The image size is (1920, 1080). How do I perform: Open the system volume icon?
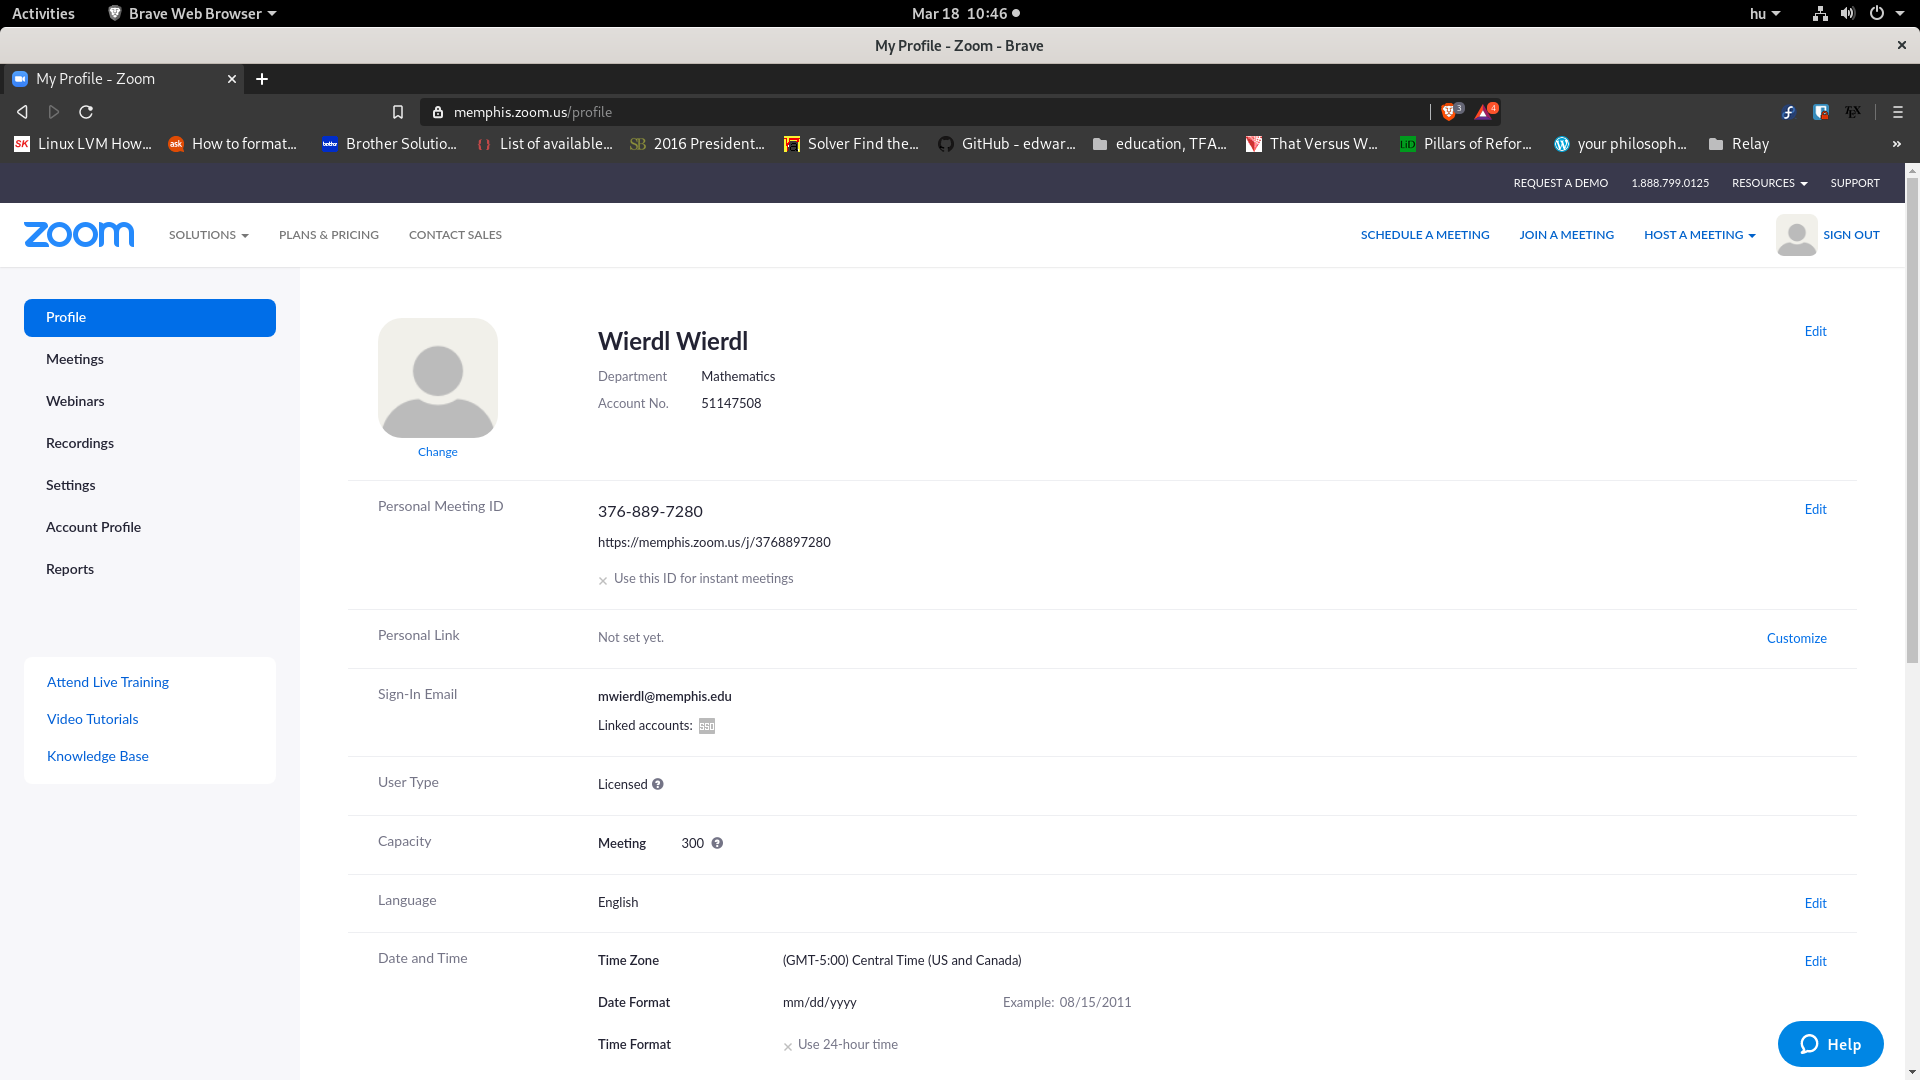coord(1847,13)
